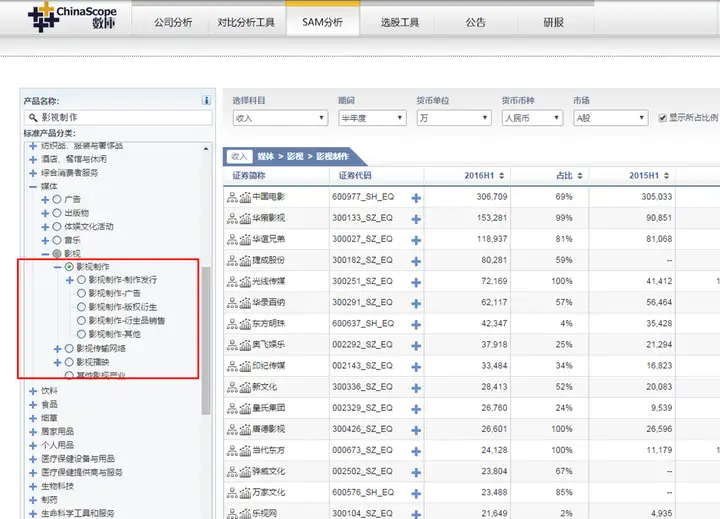Open 选择科目 dropdown showing 收入
The width and height of the screenshot is (720, 519).
coord(280,118)
